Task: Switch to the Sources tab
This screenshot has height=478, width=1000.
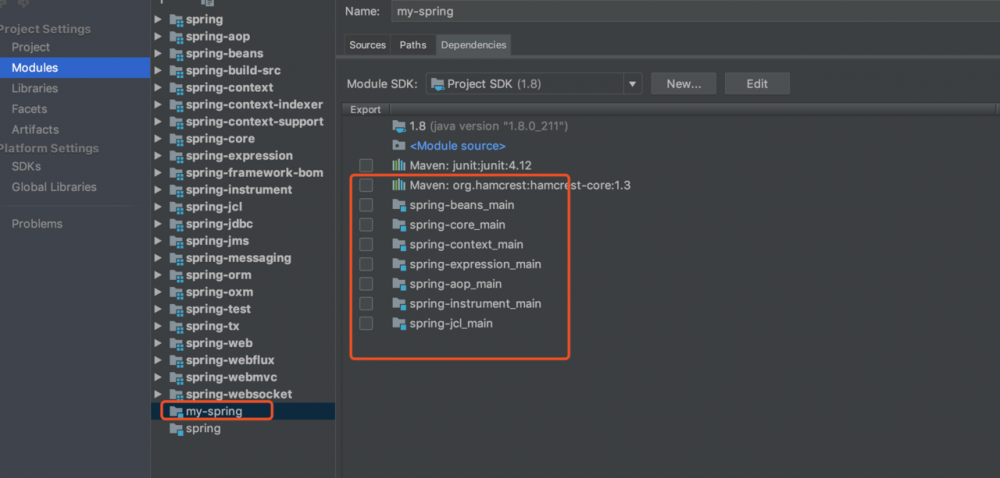Action: point(367,45)
